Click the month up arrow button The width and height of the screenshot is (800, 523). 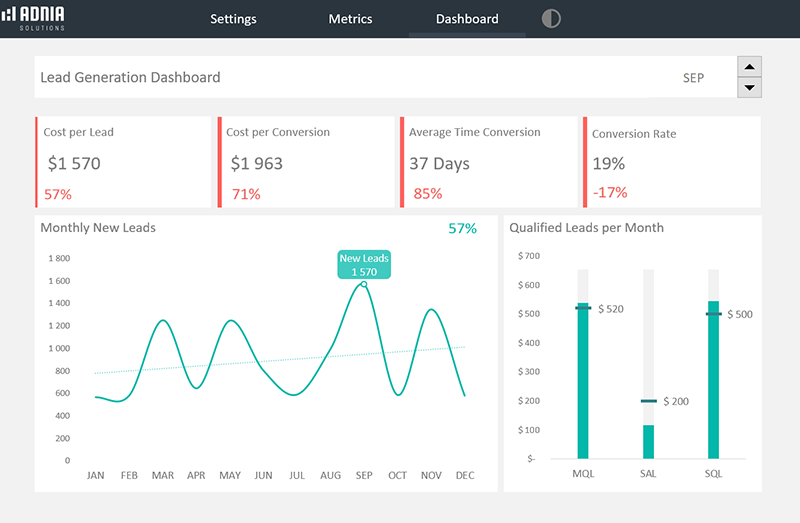click(749, 67)
